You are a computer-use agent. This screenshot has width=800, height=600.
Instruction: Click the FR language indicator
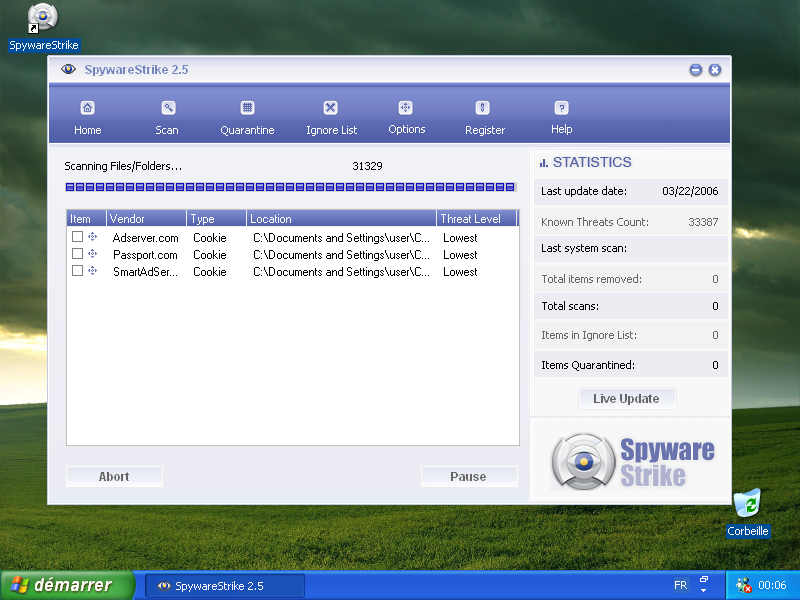pos(681,585)
